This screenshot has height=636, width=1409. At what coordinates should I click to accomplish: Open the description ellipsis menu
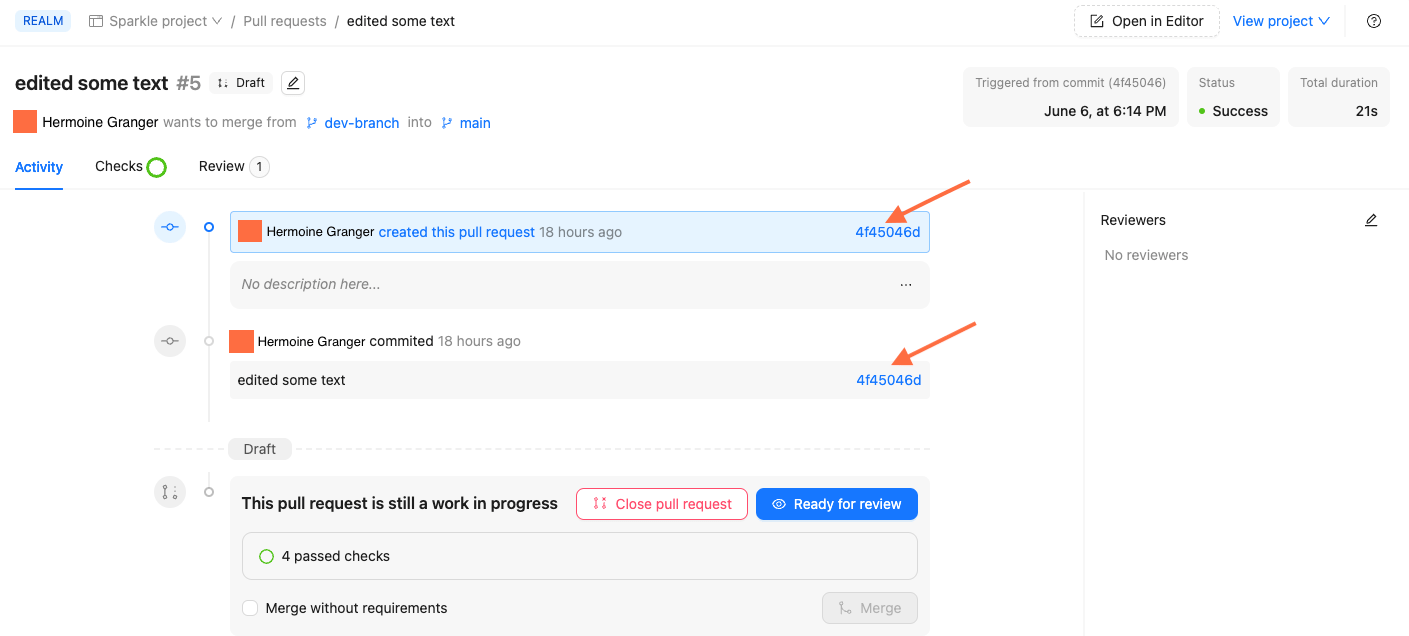906,285
